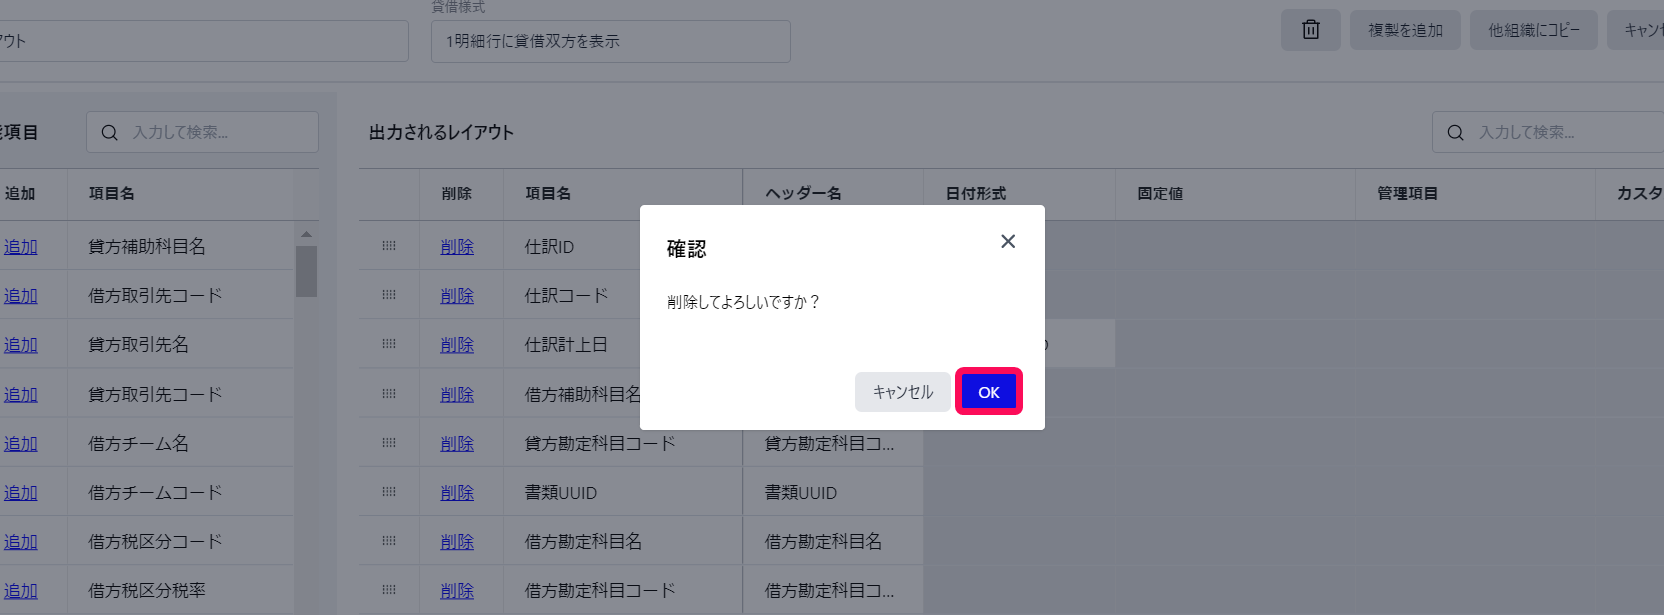Click 削除 link for 仕訳ID row

pos(457,246)
